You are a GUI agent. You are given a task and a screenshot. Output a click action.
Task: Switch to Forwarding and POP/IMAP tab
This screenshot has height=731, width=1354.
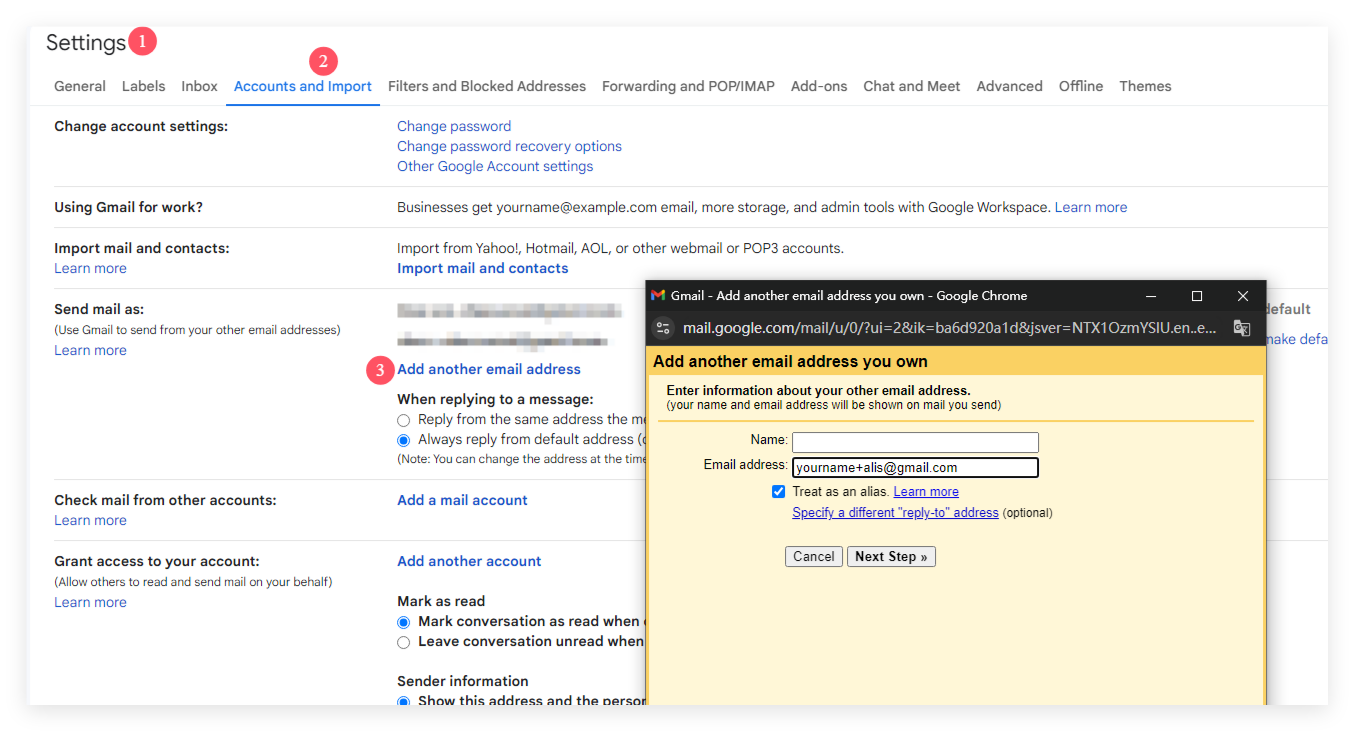pyautogui.click(x=688, y=86)
